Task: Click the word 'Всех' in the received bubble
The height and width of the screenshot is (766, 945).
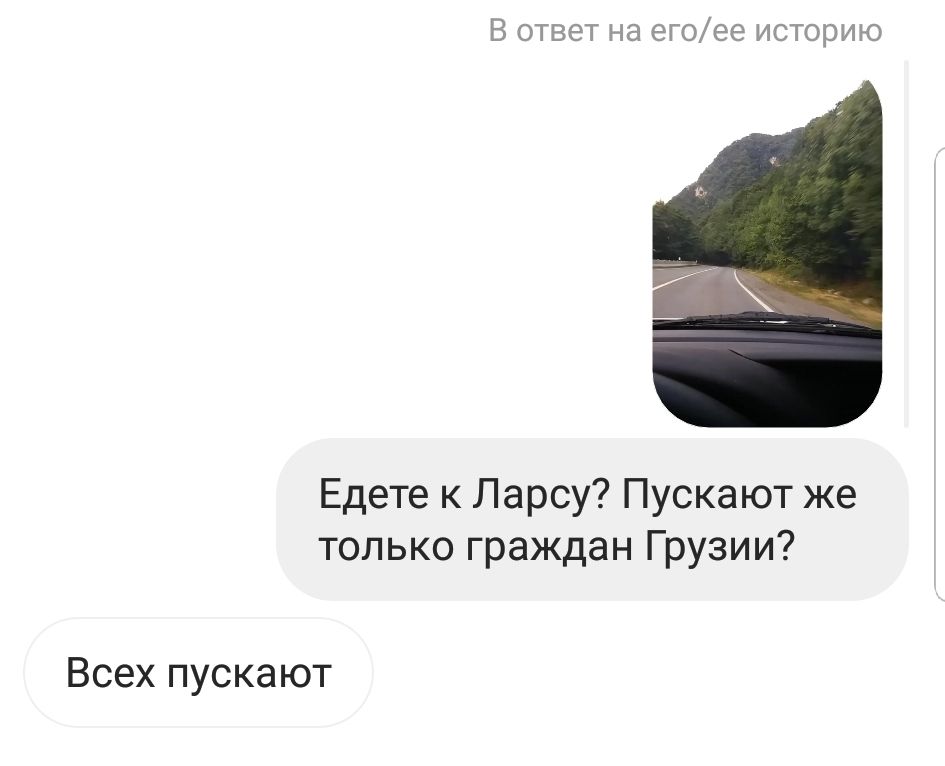Action: tap(110, 673)
